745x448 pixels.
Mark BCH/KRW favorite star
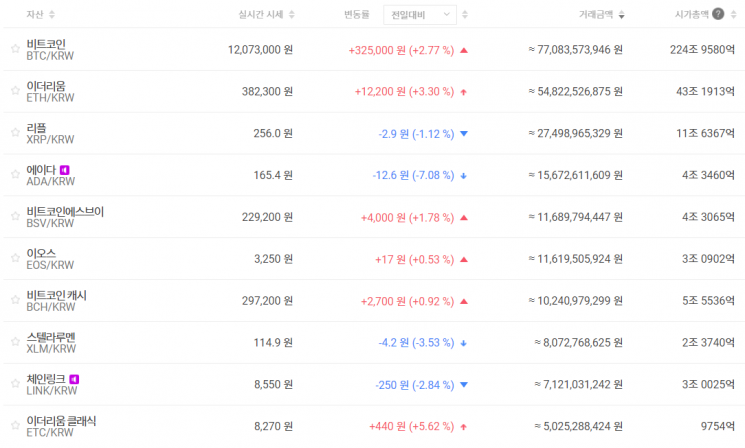[x=15, y=299]
